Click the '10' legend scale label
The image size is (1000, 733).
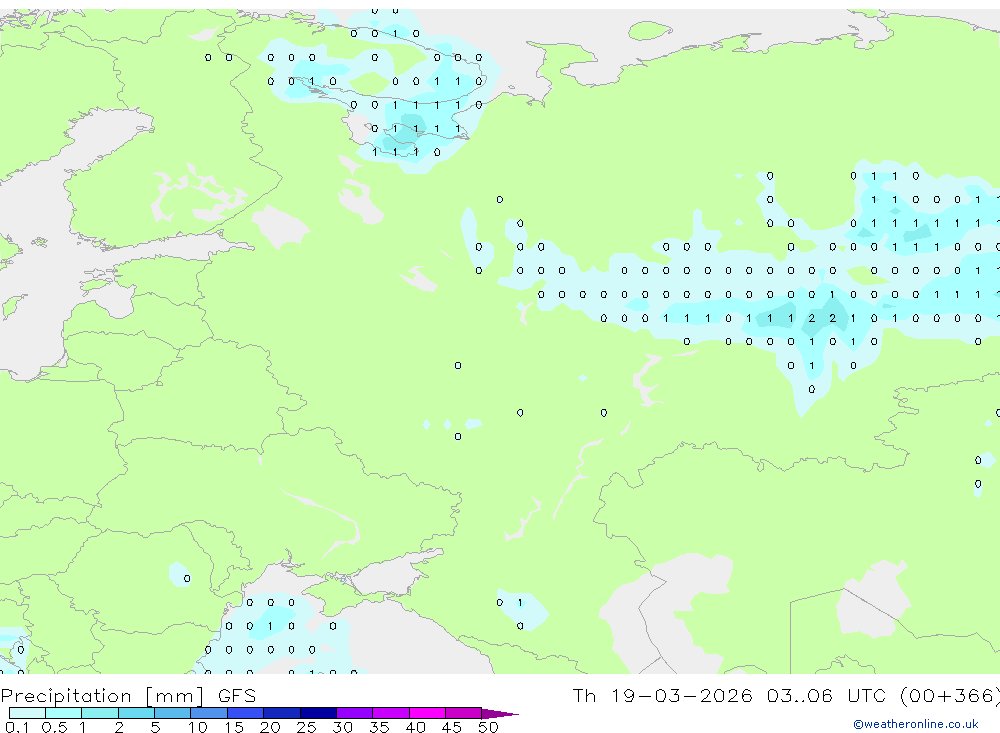point(198,727)
